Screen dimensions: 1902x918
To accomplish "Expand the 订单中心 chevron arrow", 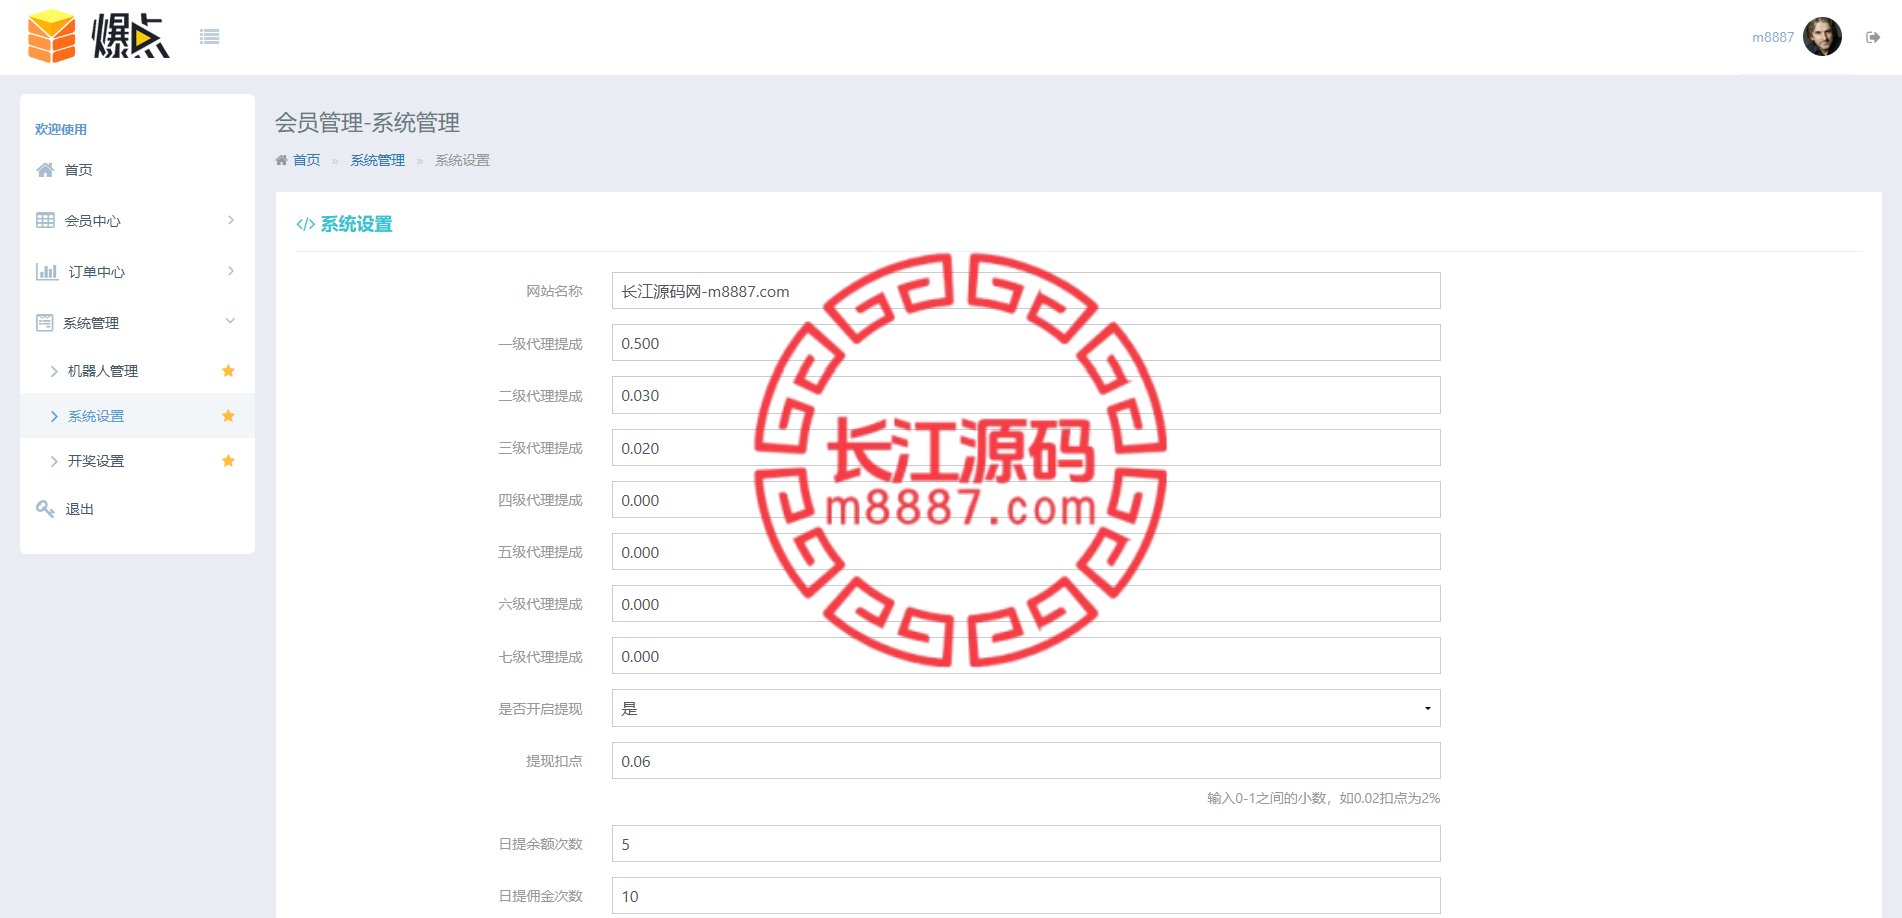I will pyautogui.click(x=231, y=271).
